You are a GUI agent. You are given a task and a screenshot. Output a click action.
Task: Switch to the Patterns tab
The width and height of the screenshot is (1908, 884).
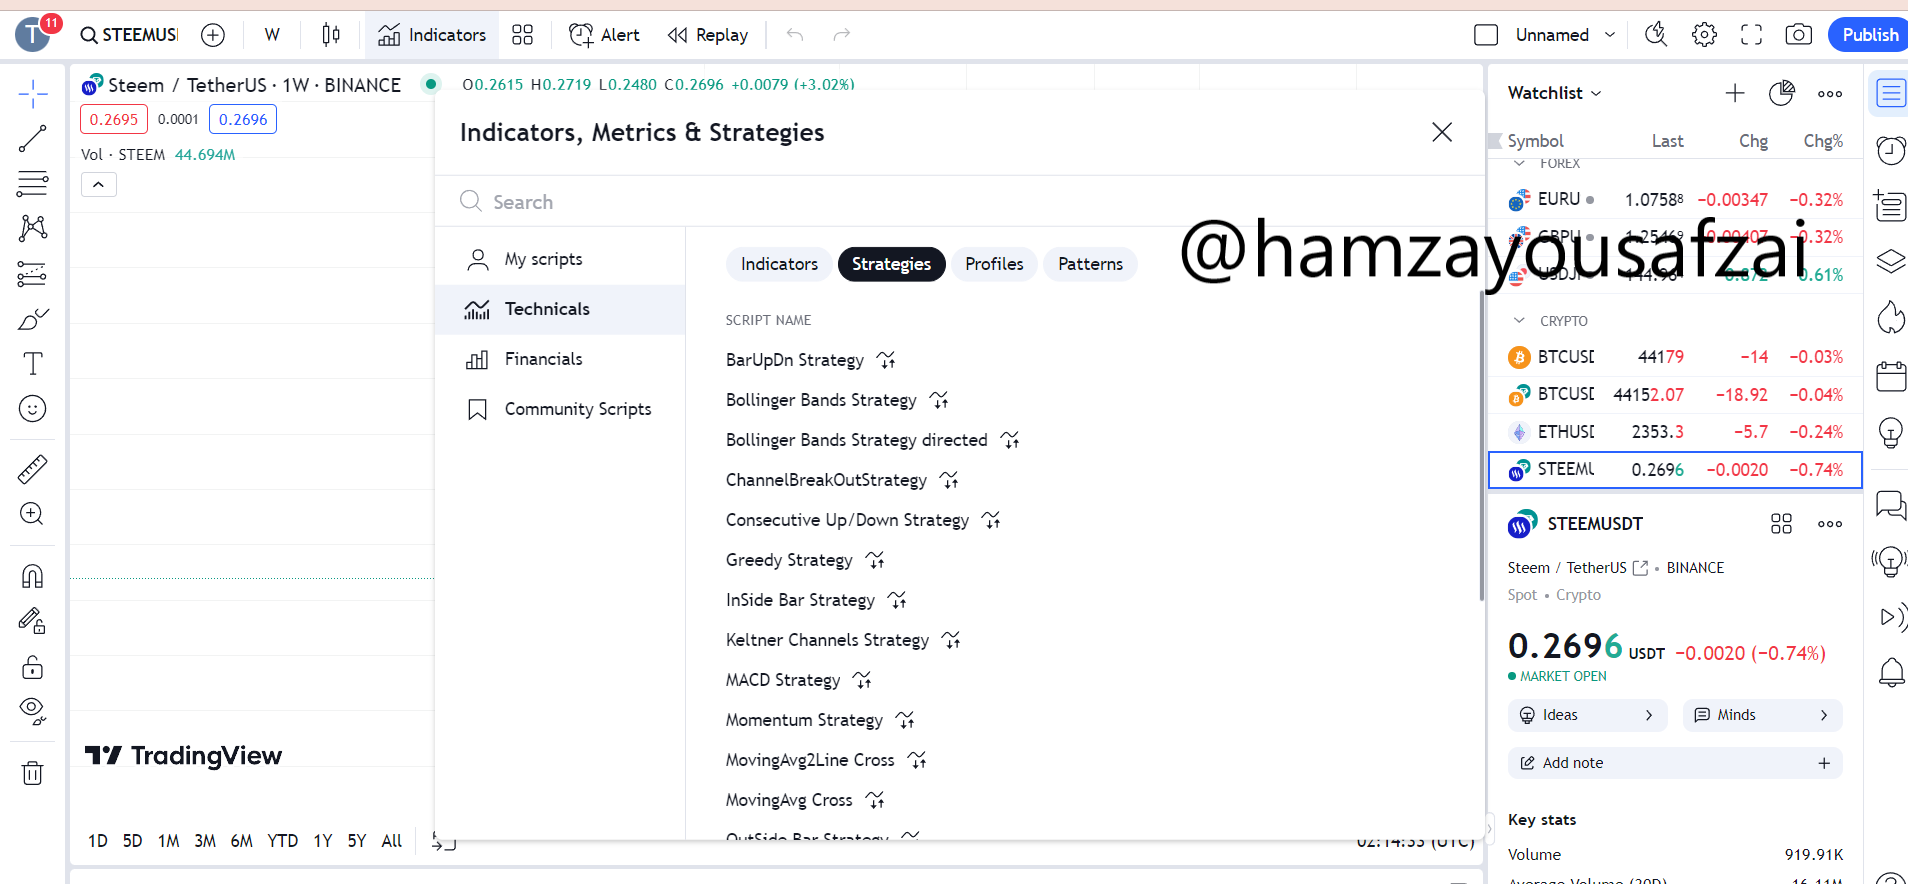pyautogui.click(x=1090, y=264)
